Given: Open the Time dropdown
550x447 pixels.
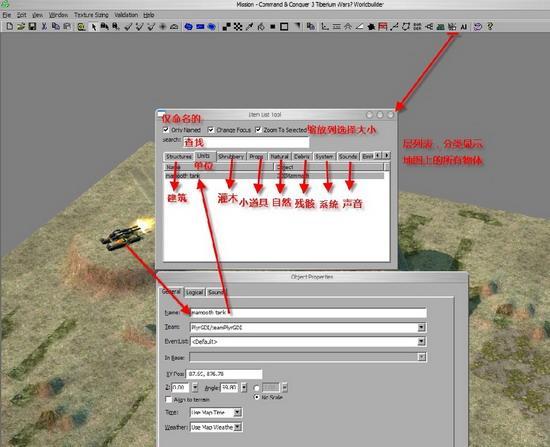Looking at the screenshot, I should [237, 412].
